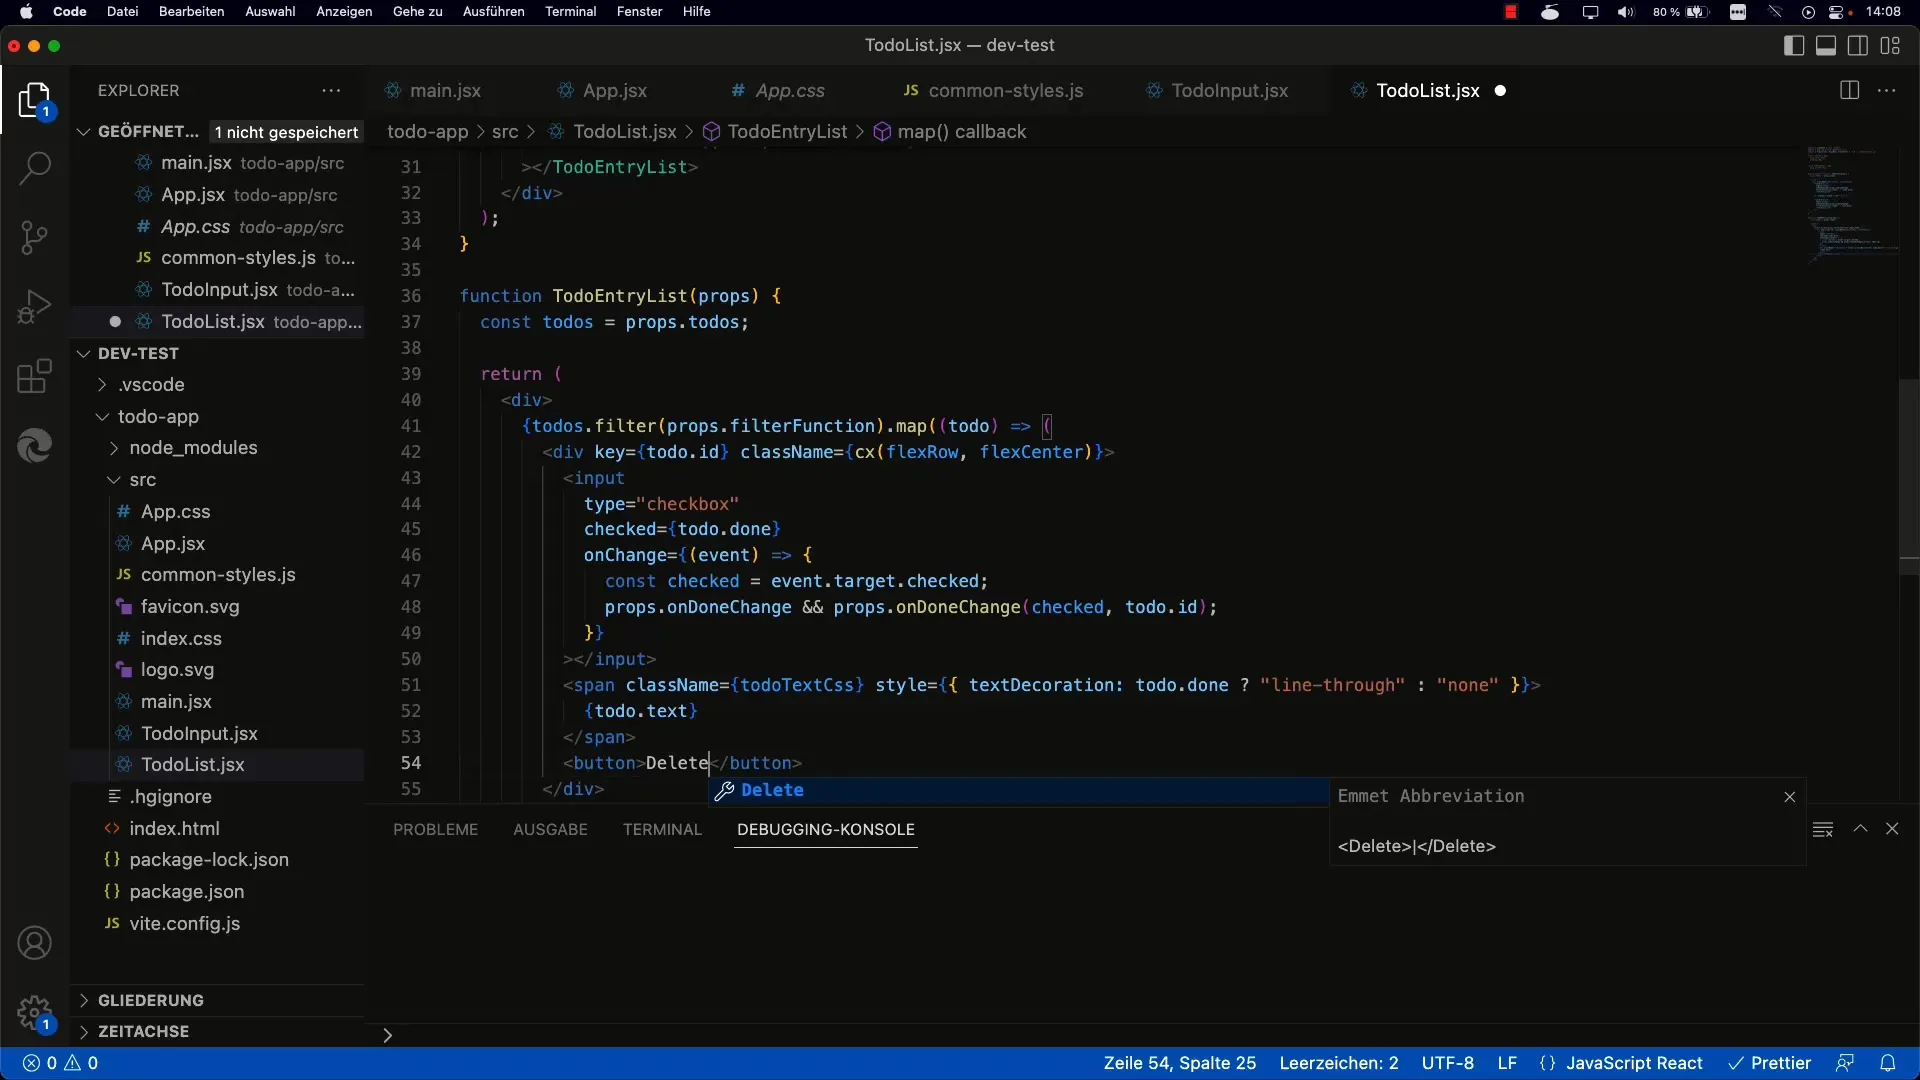Open the Accounts icon in activity bar
Viewport: 1920px width, 1080px height.
[x=34, y=943]
